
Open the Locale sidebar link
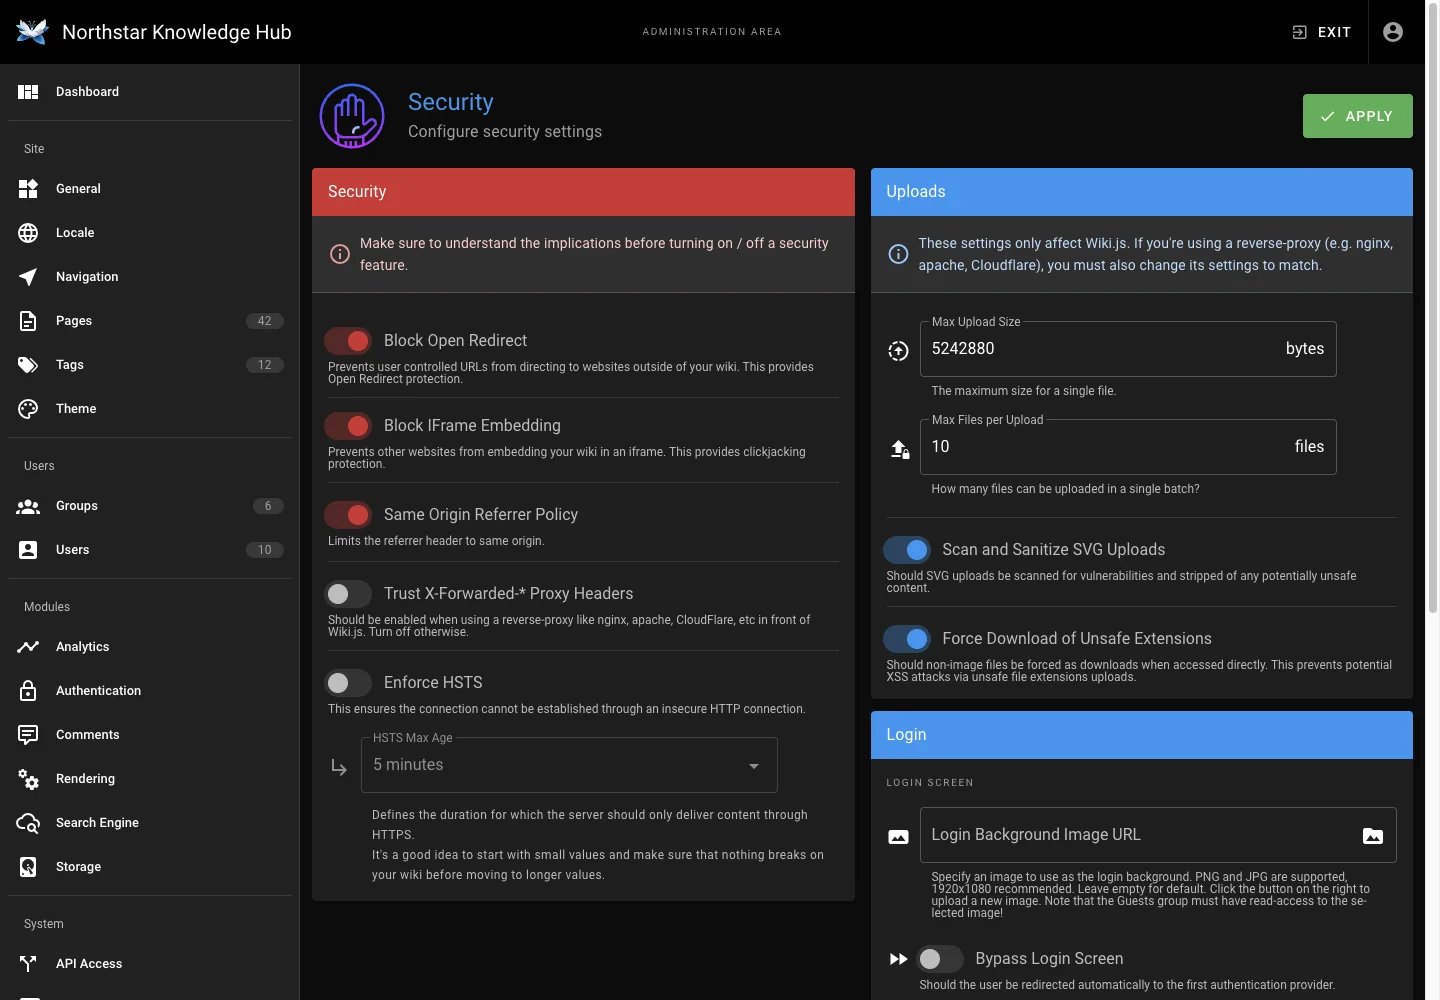150,233
